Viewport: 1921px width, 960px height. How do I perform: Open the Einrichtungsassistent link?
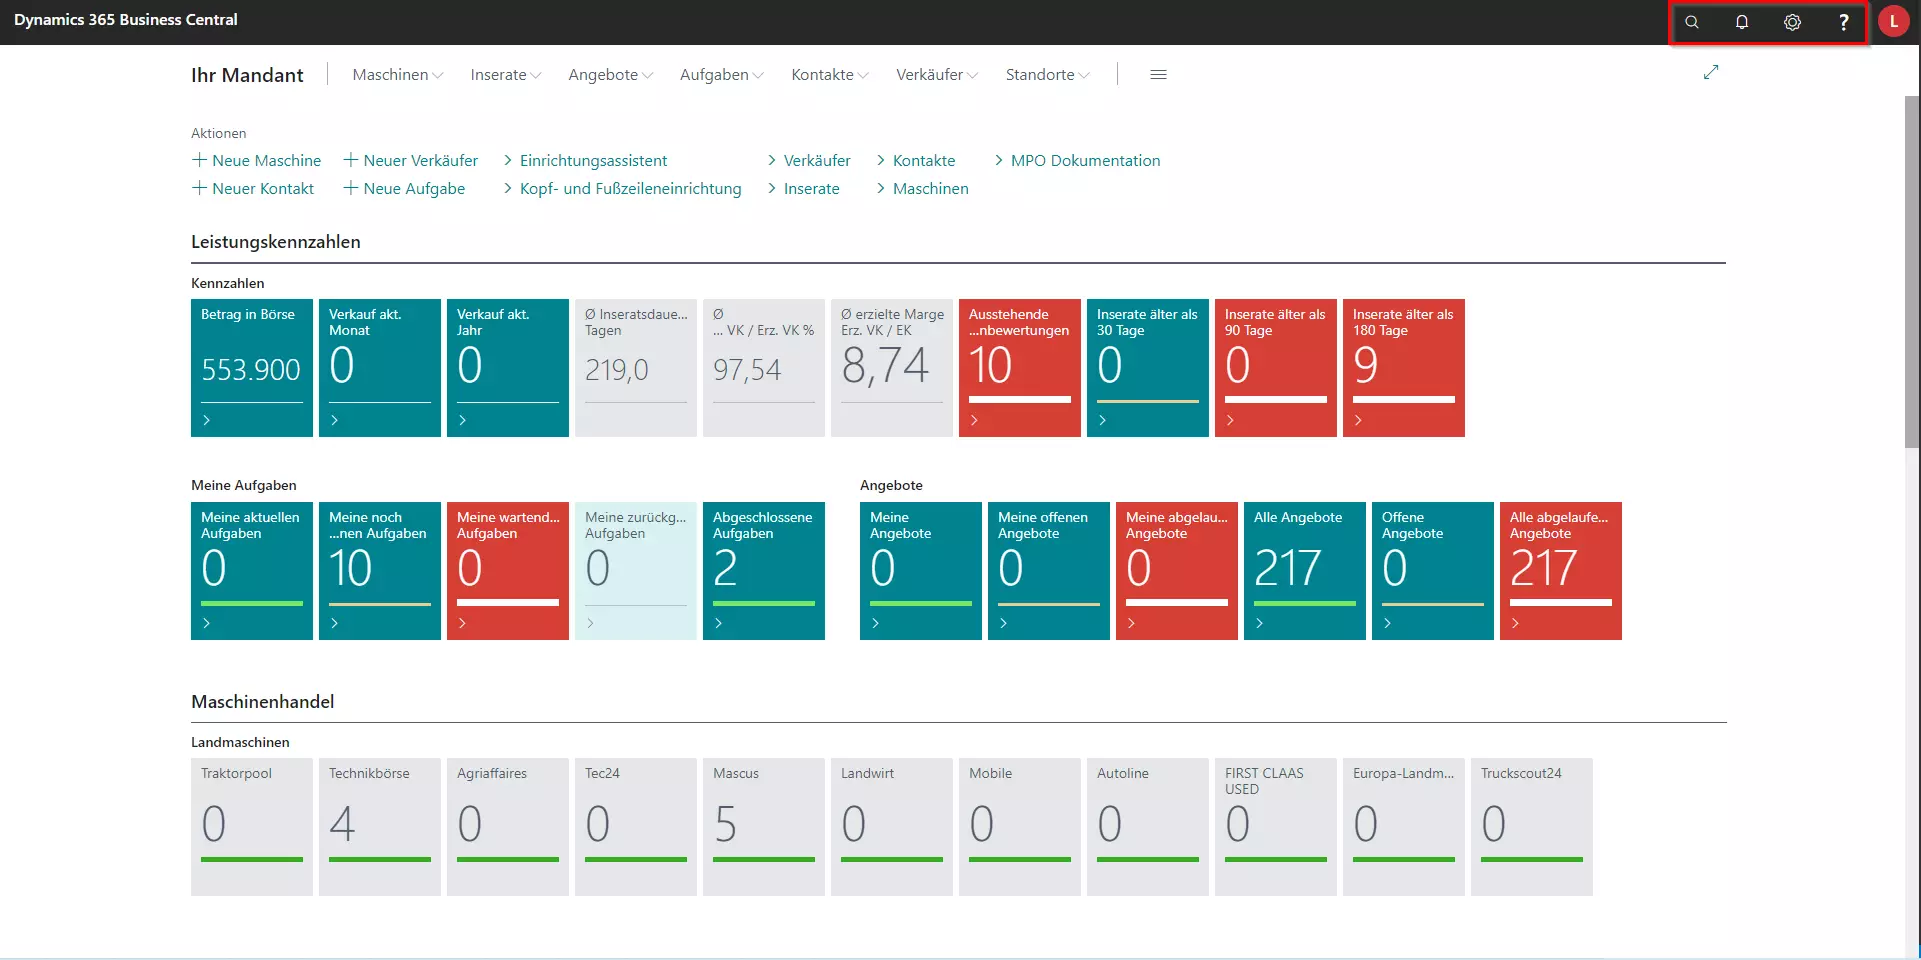click(593, 161)
